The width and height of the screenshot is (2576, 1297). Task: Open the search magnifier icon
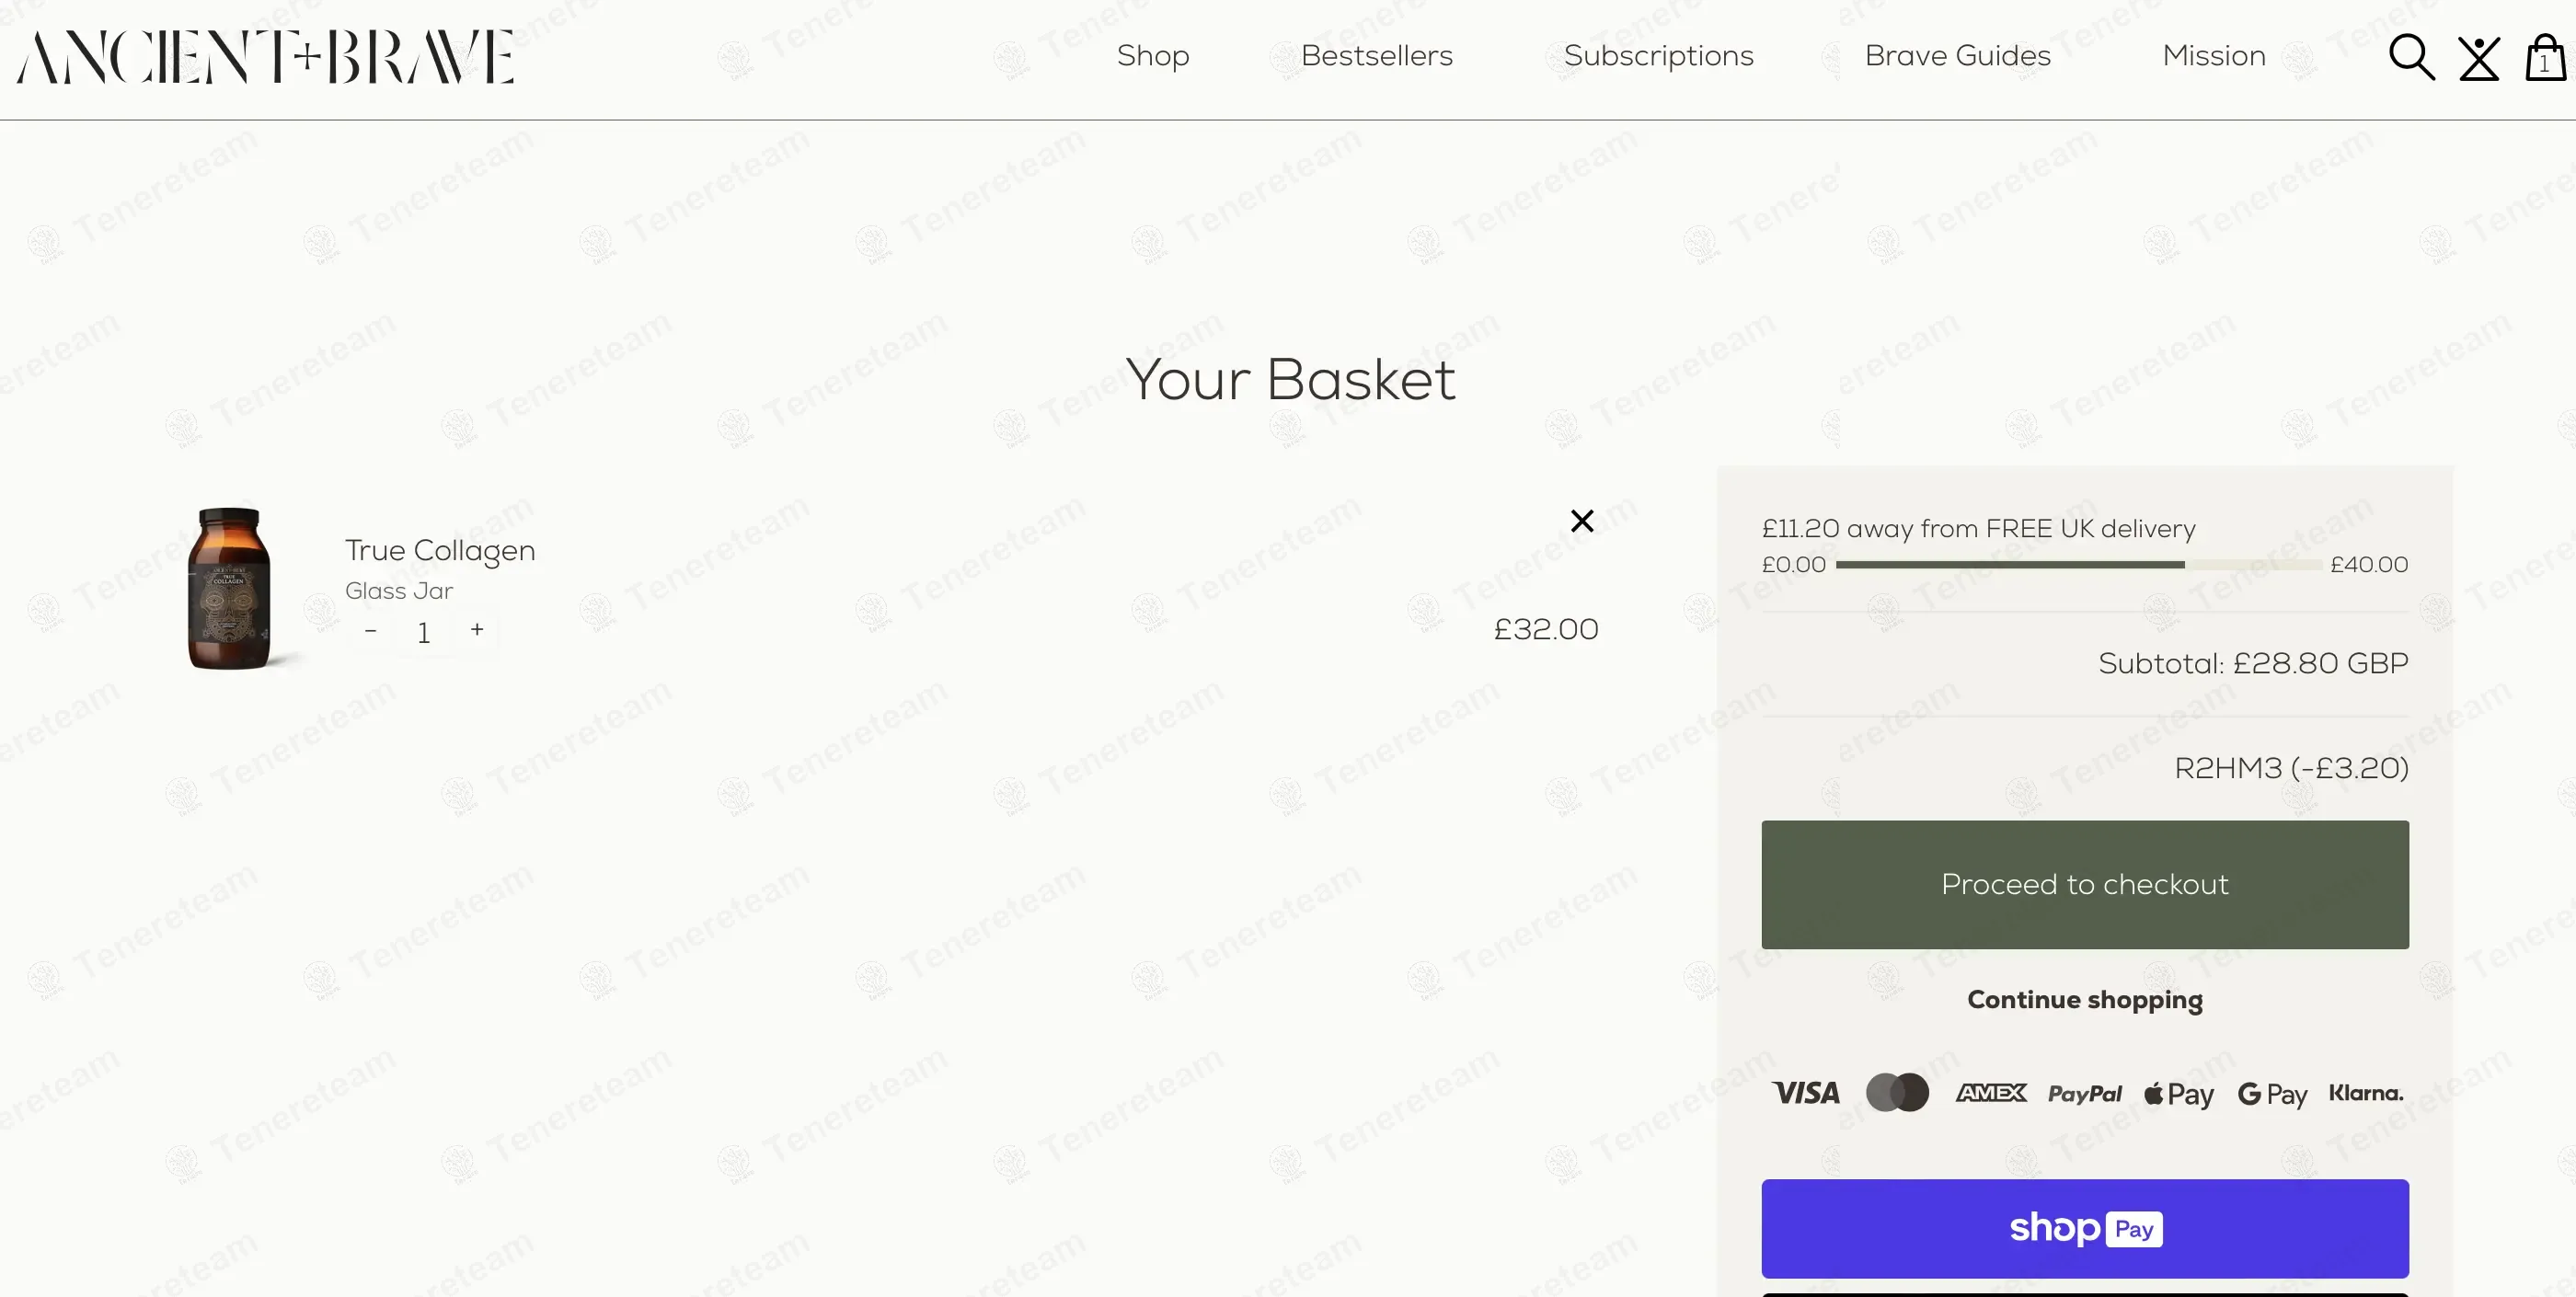click(2411, 57)
